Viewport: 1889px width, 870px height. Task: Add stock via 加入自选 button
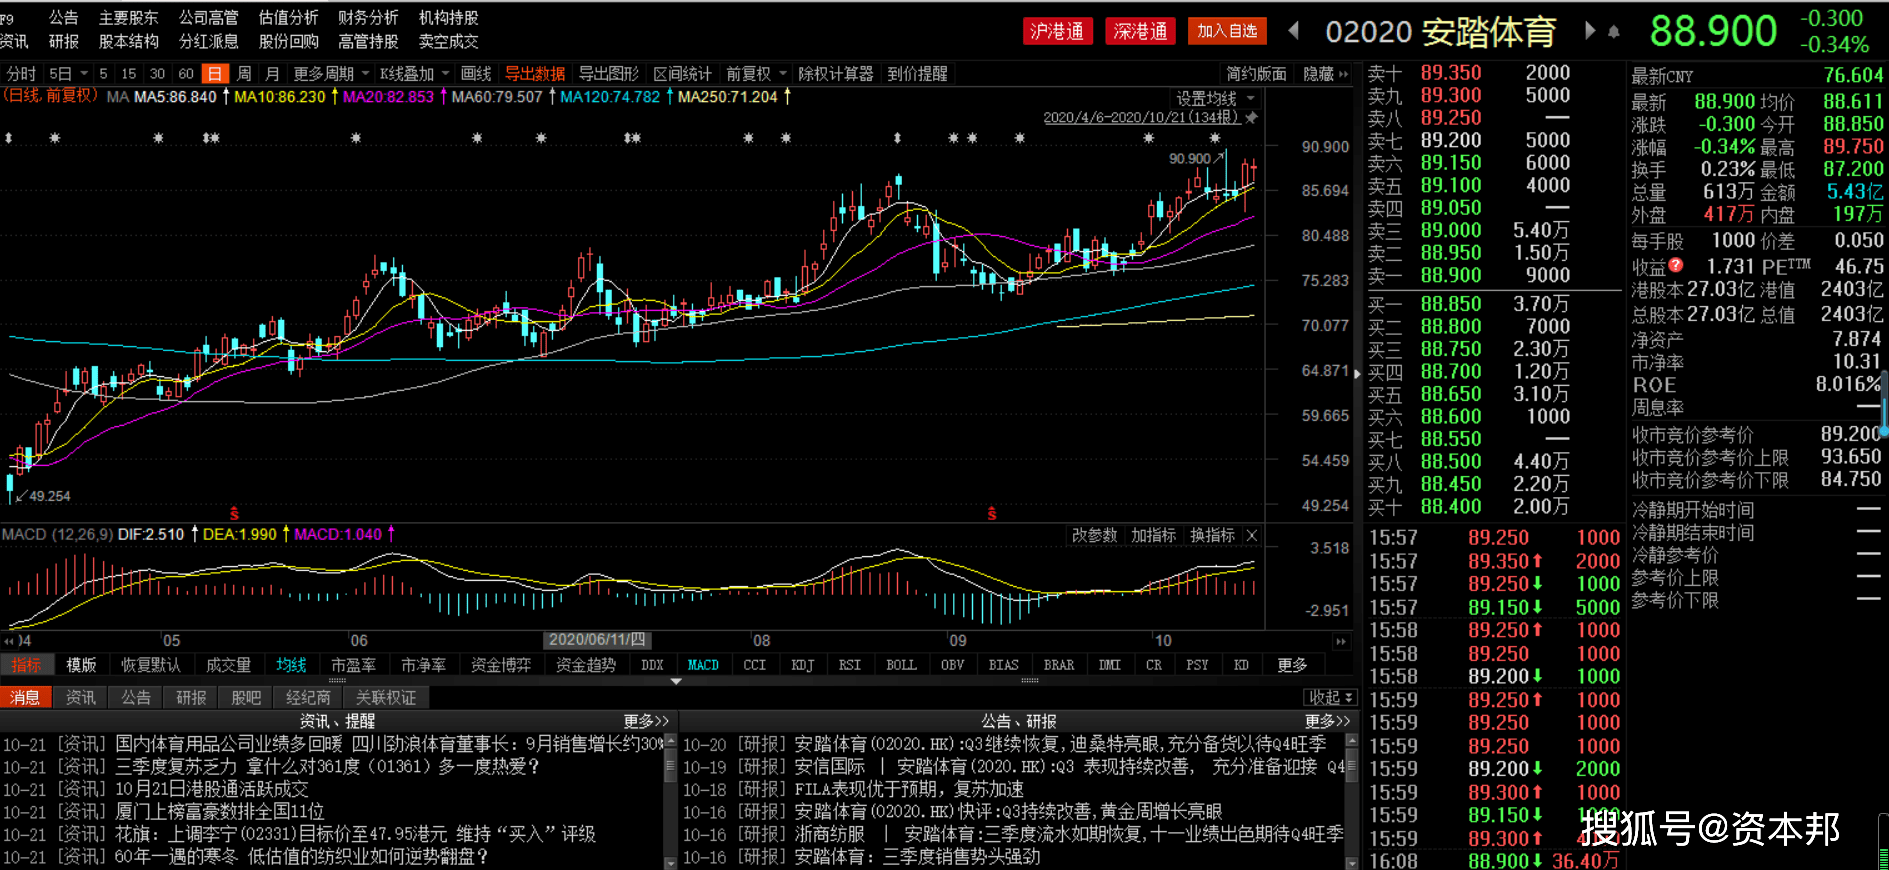point(1227,31)
